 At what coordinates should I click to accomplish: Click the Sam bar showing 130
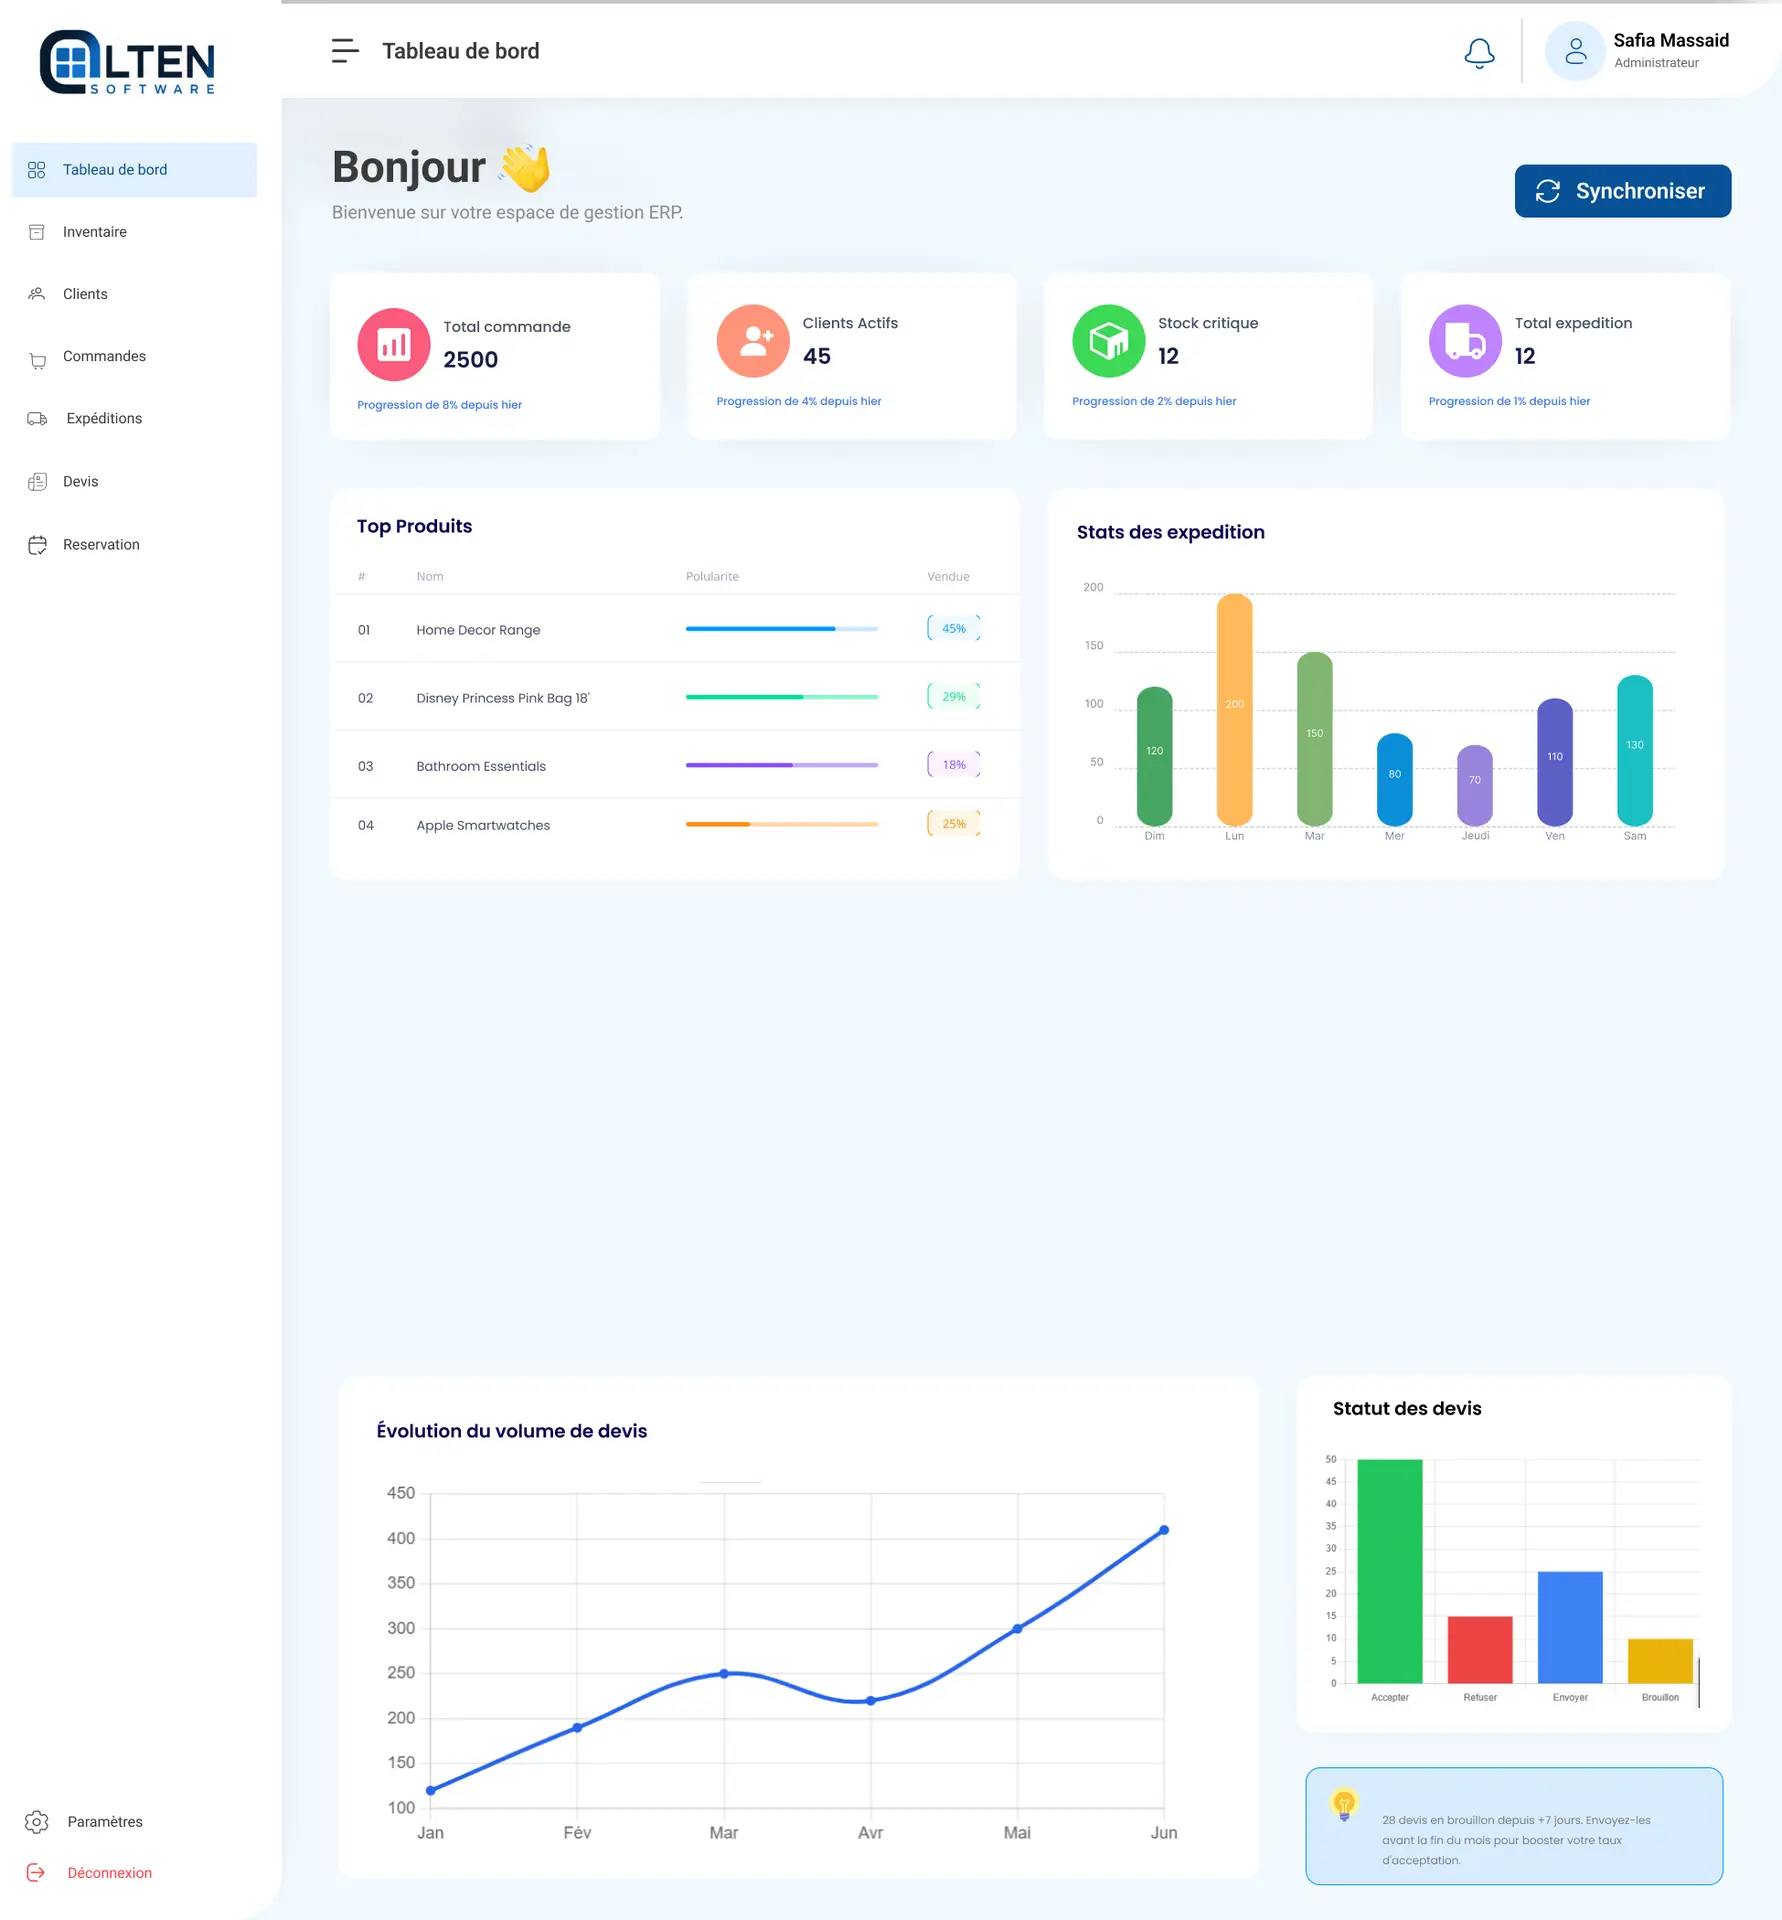(x=1635, y=751)
